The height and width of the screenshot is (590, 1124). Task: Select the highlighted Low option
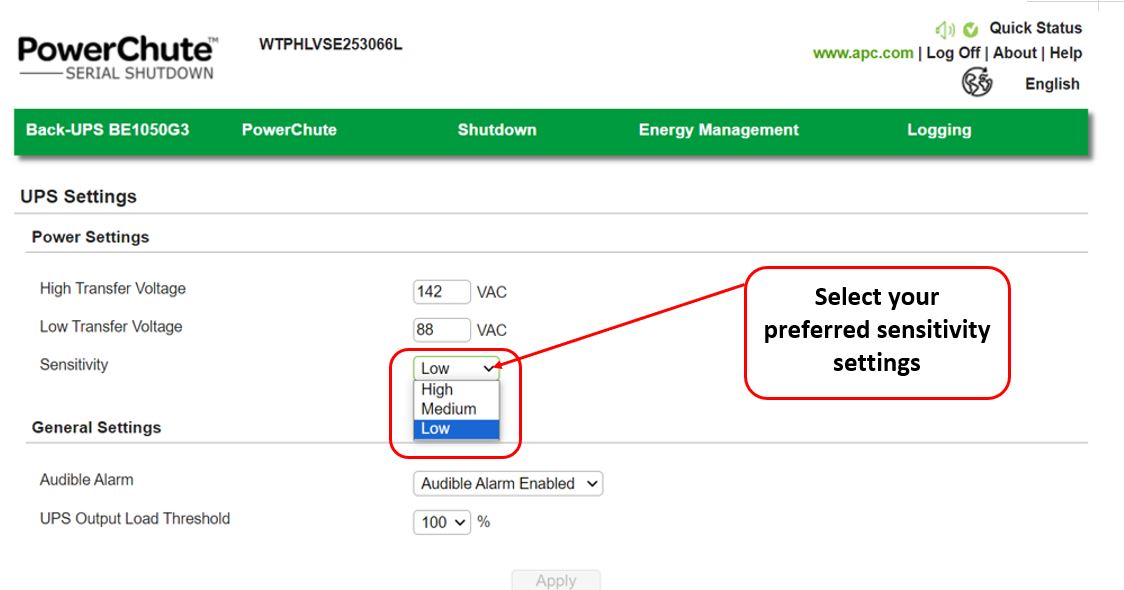456,429
